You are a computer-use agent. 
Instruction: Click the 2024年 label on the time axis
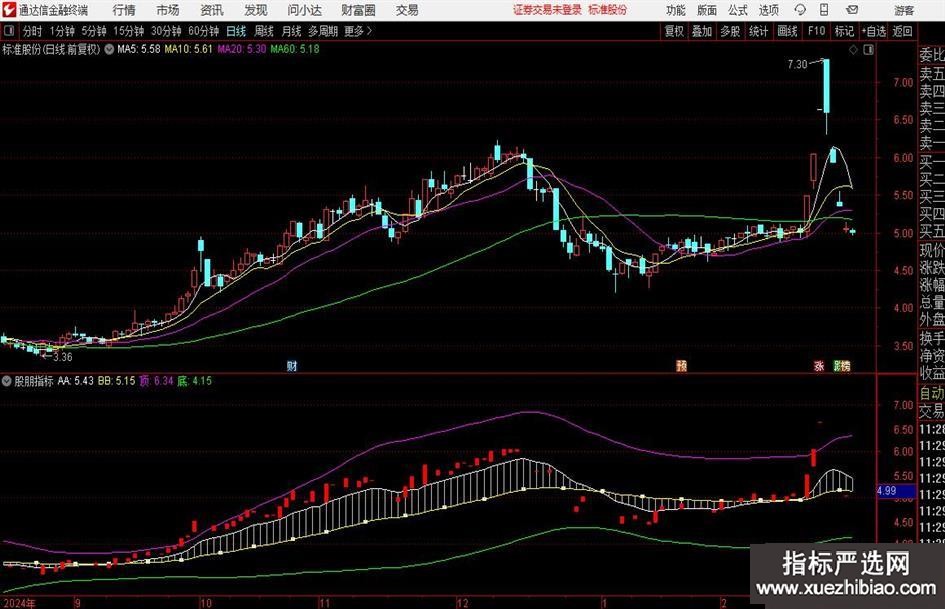tap(19, 603)
